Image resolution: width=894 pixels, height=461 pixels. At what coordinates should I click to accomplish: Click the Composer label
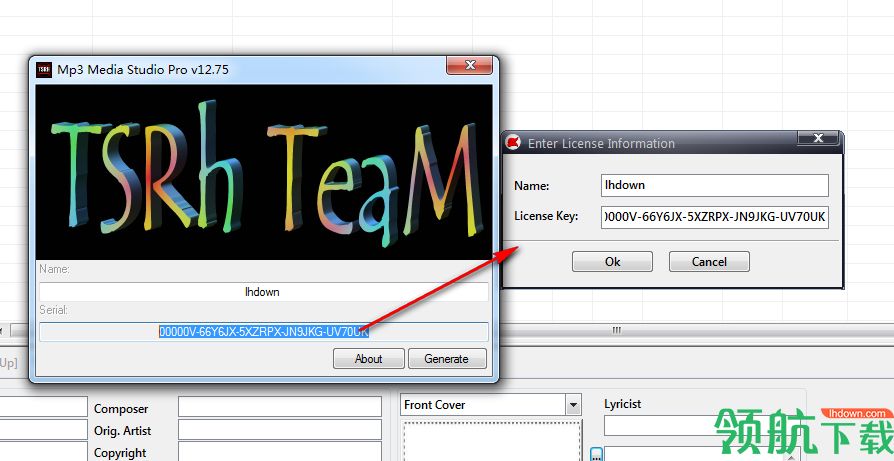click(x=121, y=409)
